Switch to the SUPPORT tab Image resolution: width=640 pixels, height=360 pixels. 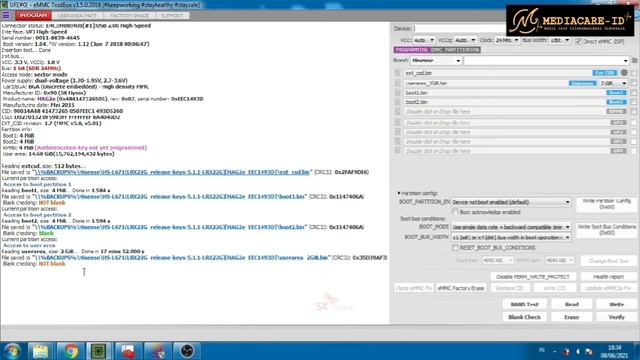click(172, 16)
